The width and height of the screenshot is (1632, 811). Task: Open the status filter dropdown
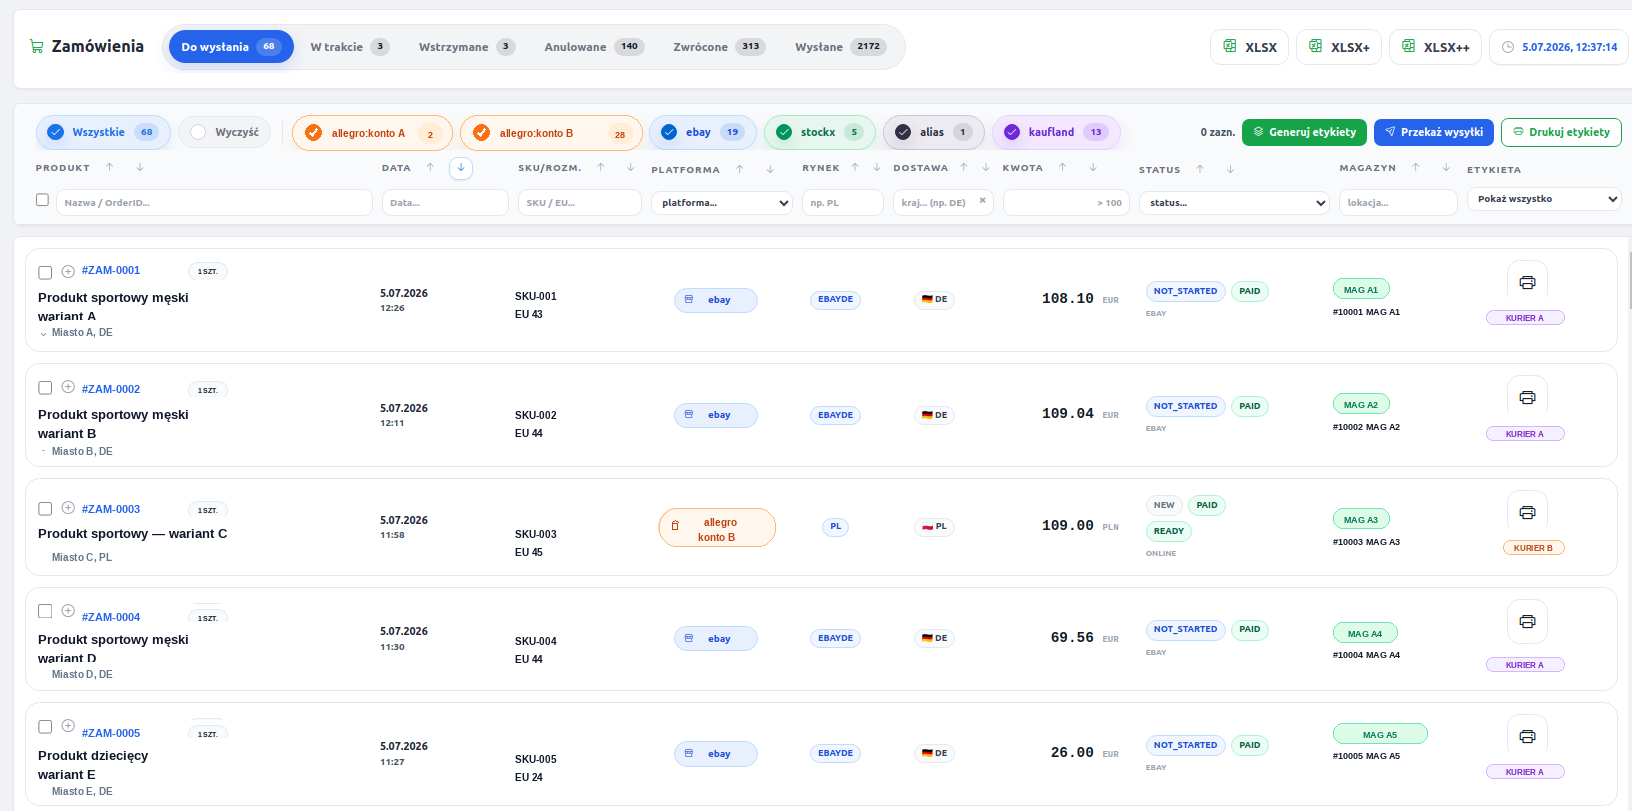[1234, 203]
